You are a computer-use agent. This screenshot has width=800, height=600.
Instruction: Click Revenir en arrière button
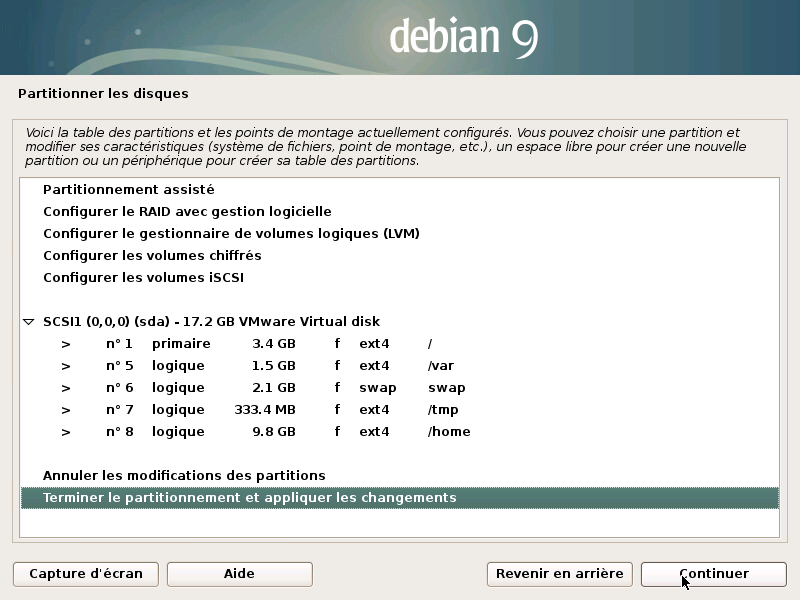coord(560,574)
